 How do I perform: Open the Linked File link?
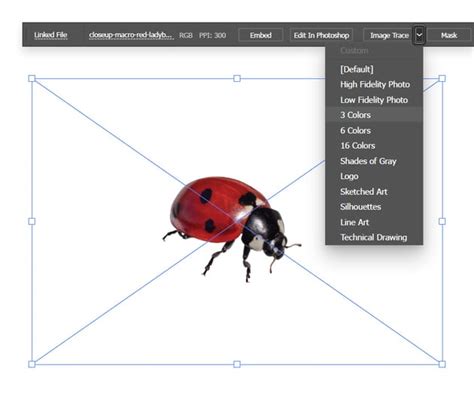(x=51, y=35)
